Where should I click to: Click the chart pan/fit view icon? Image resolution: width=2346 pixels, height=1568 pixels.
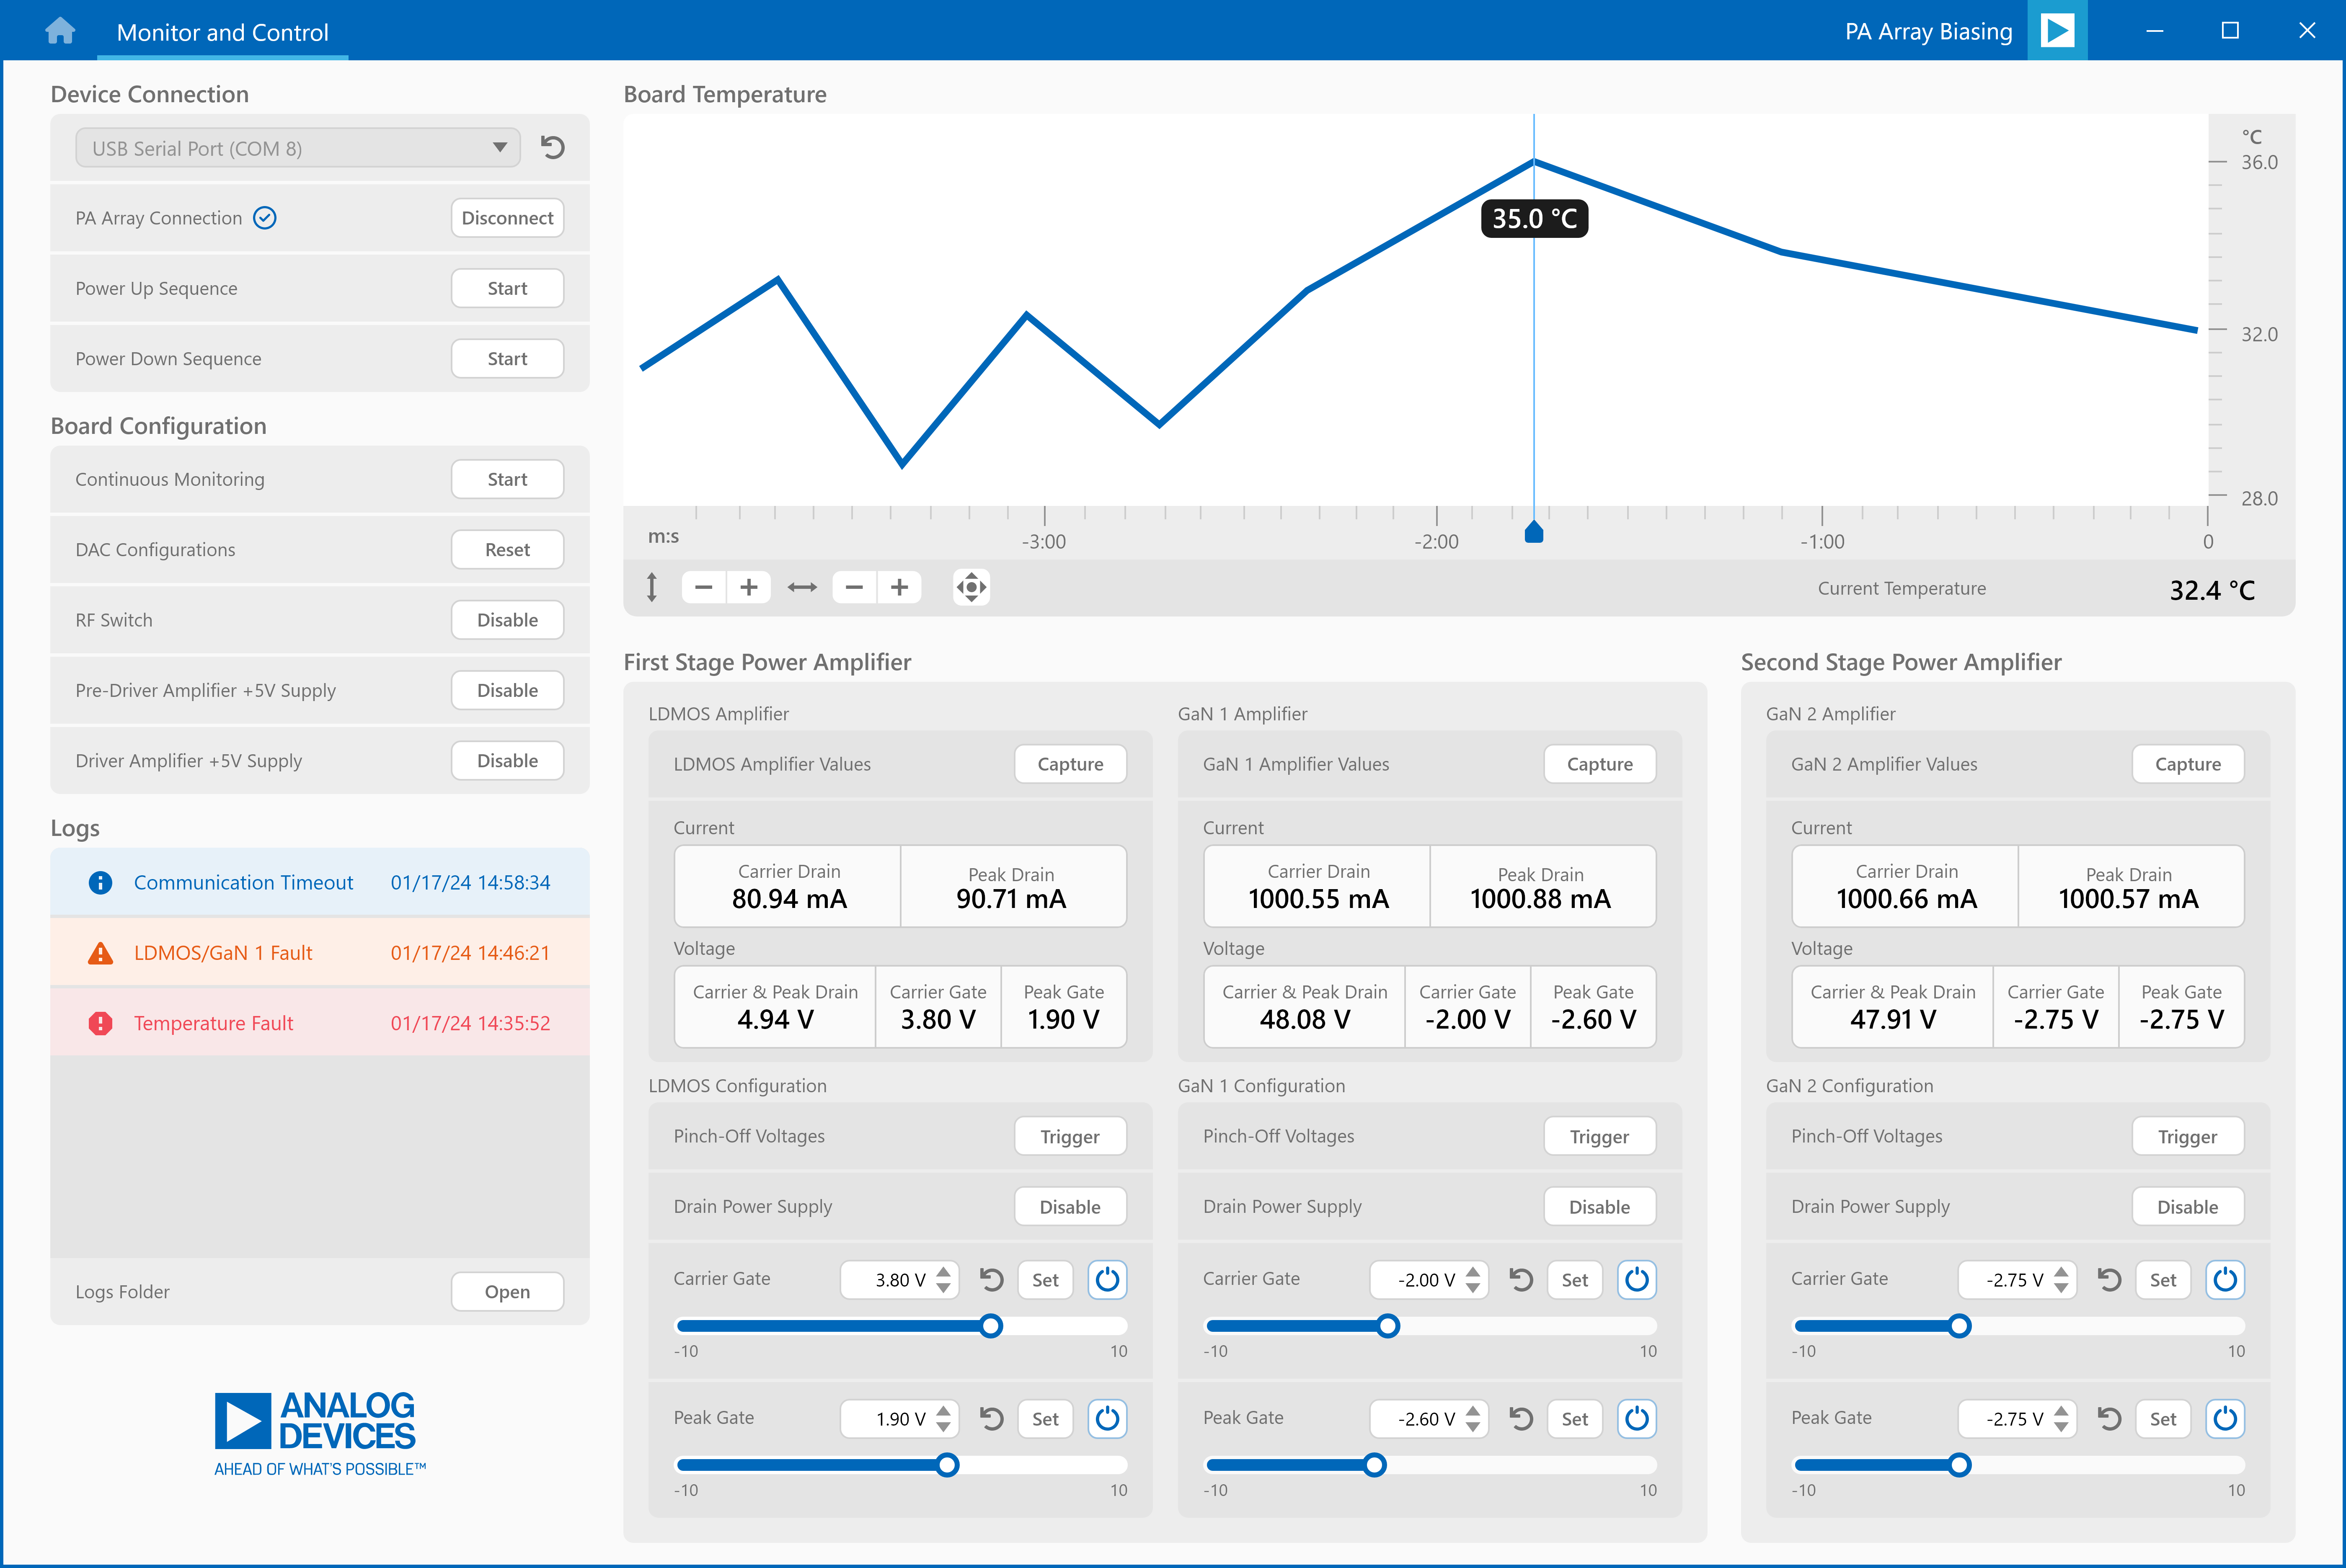pos(971,587)
